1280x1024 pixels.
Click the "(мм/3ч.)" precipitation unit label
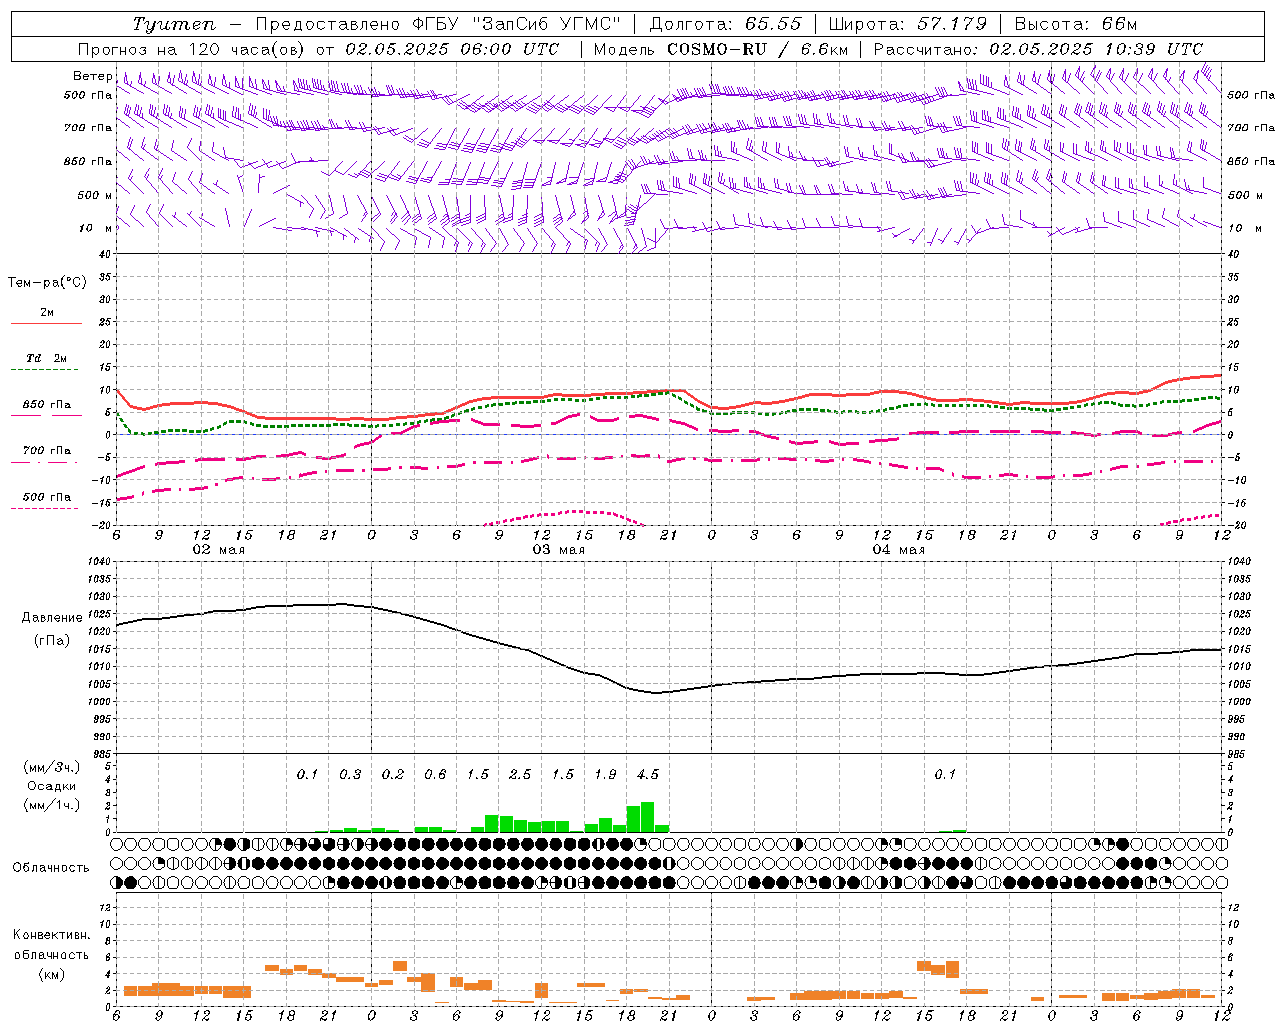point(51,767)
